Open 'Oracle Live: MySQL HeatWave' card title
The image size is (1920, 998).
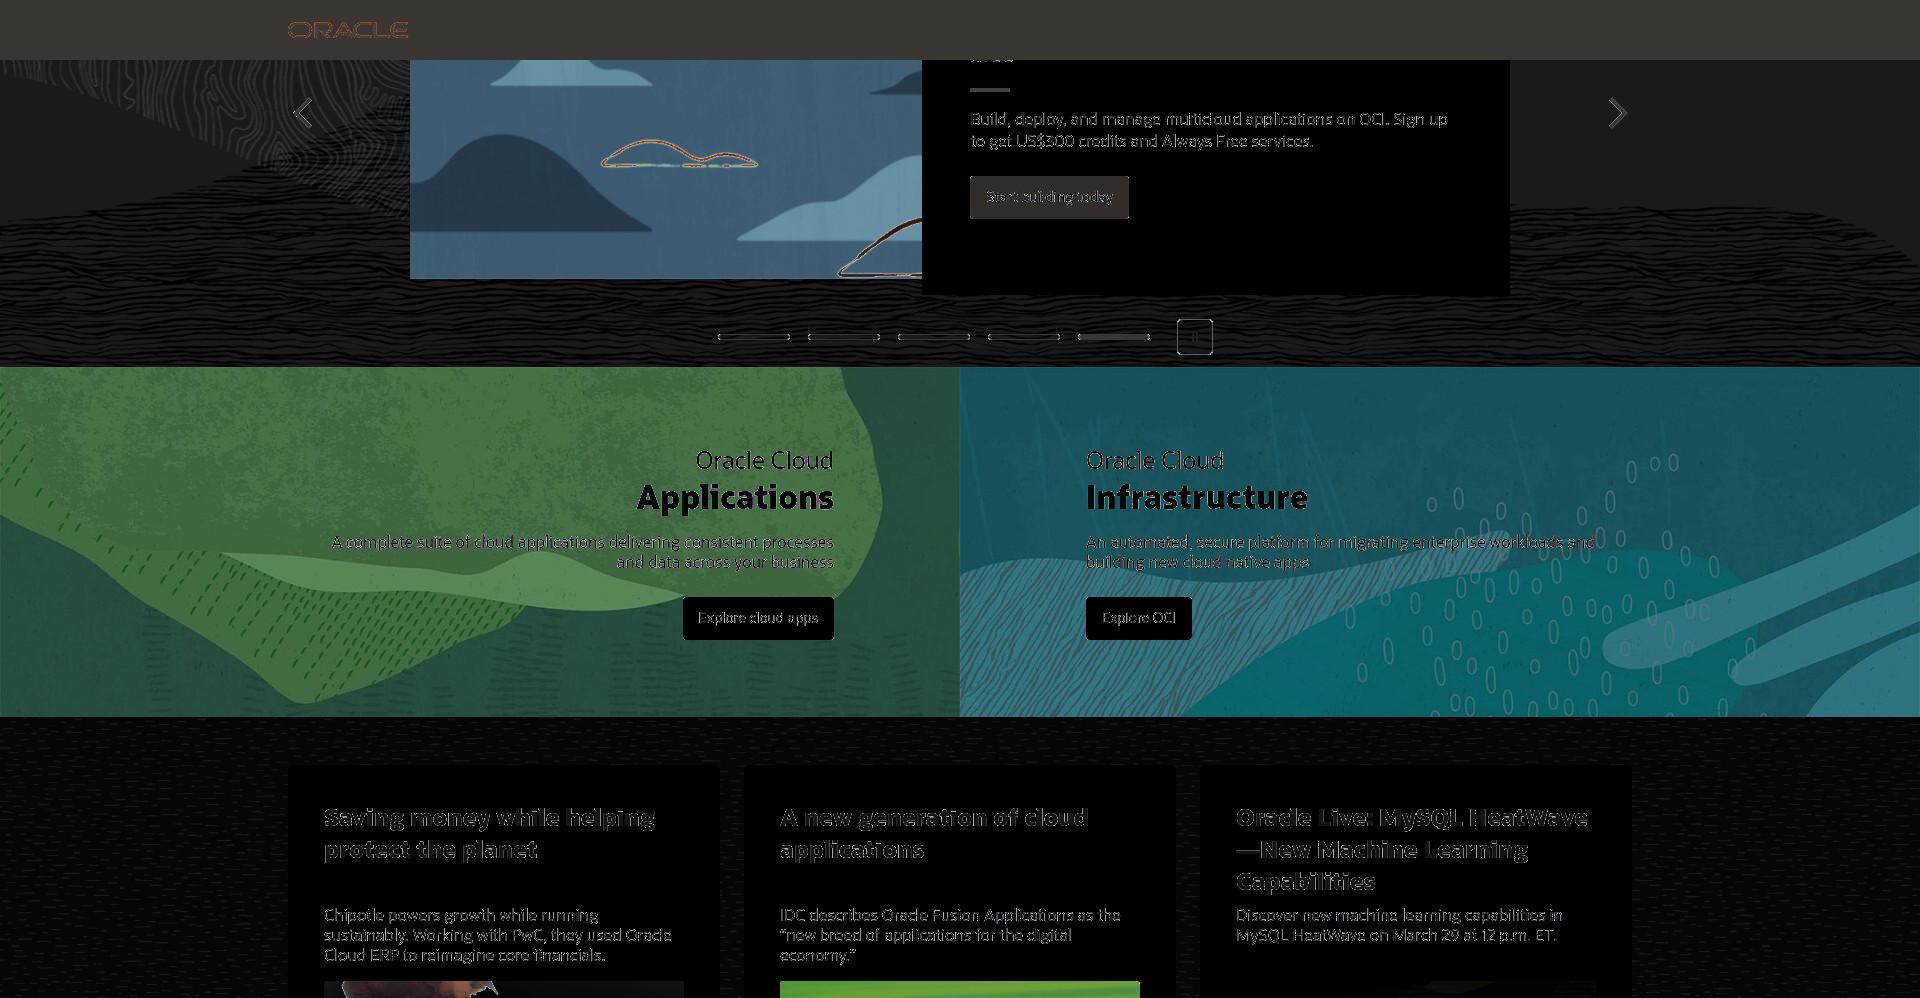click(x=1412, y=849)
